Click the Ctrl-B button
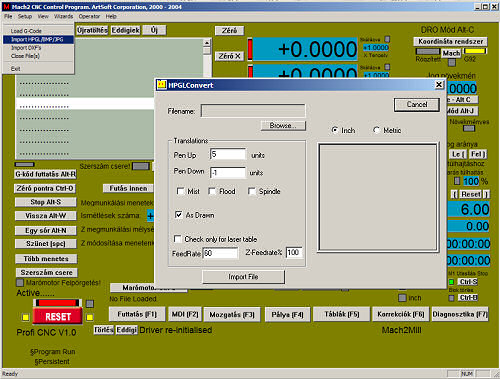The height and width of the screenshot is (379, 500). coord(468,297)
